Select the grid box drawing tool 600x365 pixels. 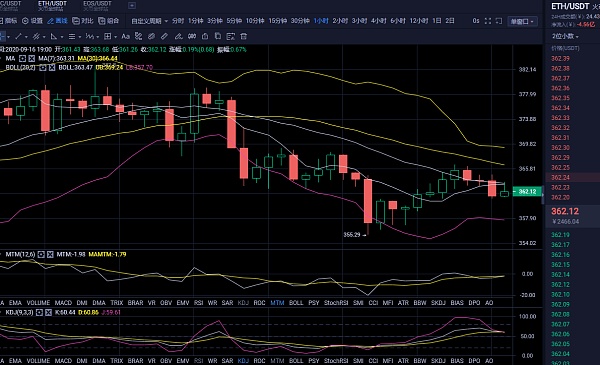(108, 36)
